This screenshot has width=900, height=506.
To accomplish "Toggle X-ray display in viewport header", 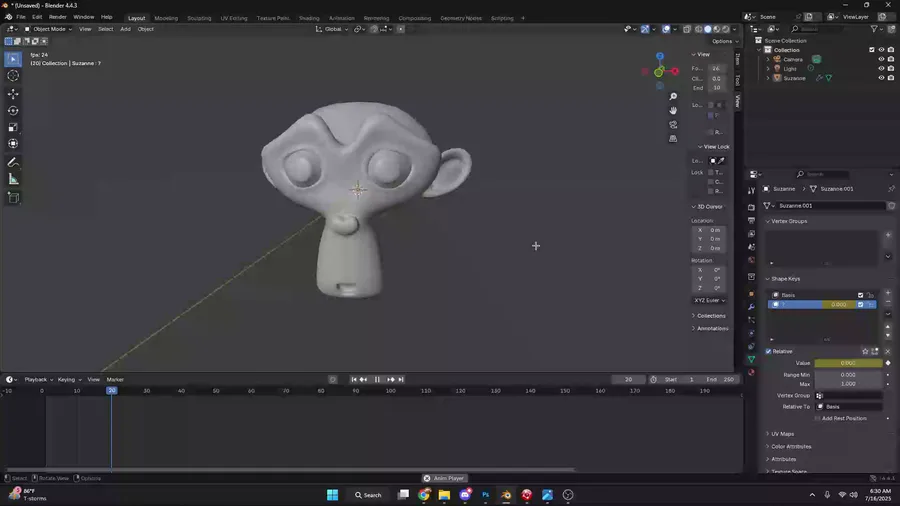I will [x=687, y=29].
